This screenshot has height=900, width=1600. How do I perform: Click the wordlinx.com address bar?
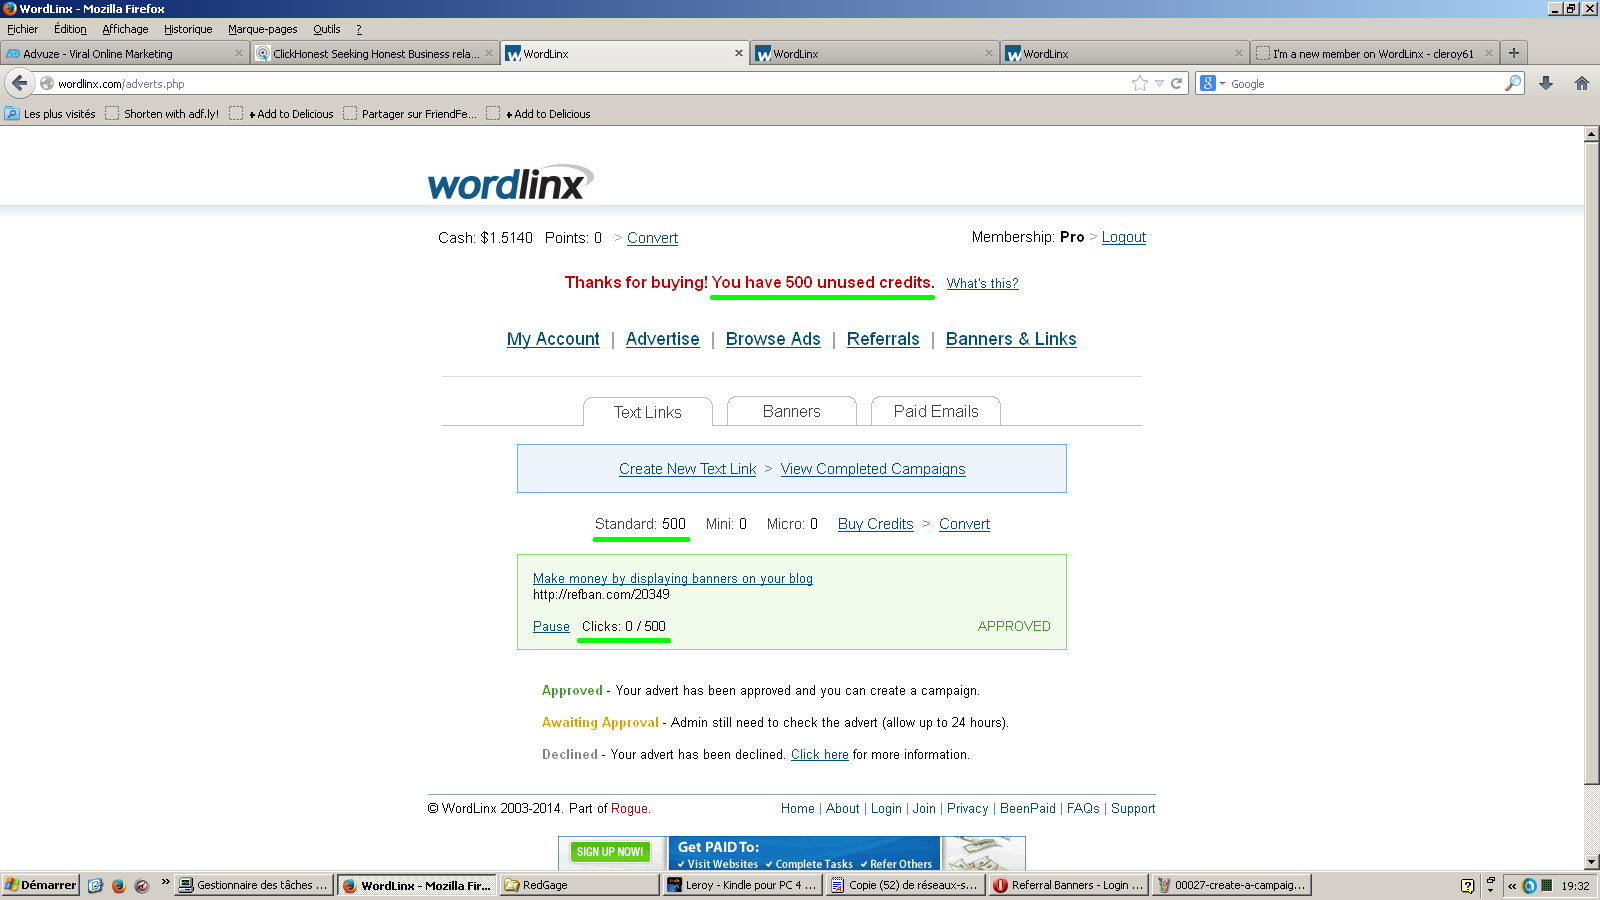590,84
